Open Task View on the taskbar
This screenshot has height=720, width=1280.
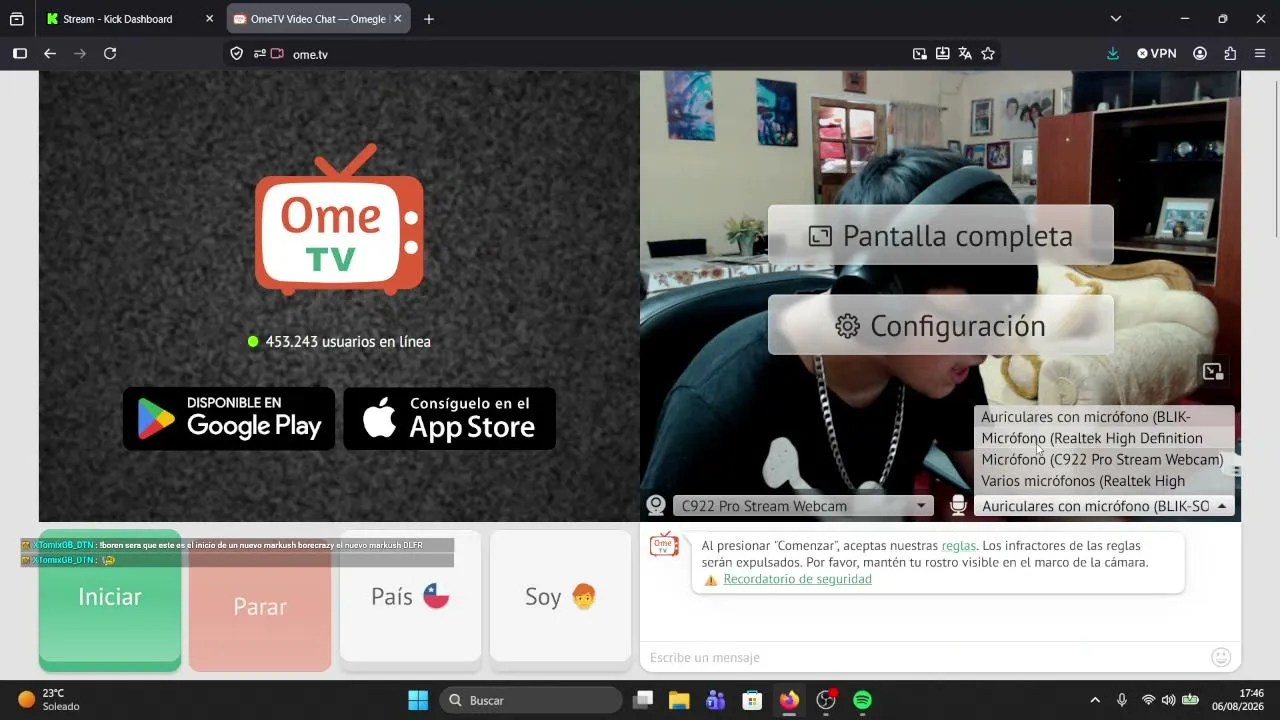(643, 700)
